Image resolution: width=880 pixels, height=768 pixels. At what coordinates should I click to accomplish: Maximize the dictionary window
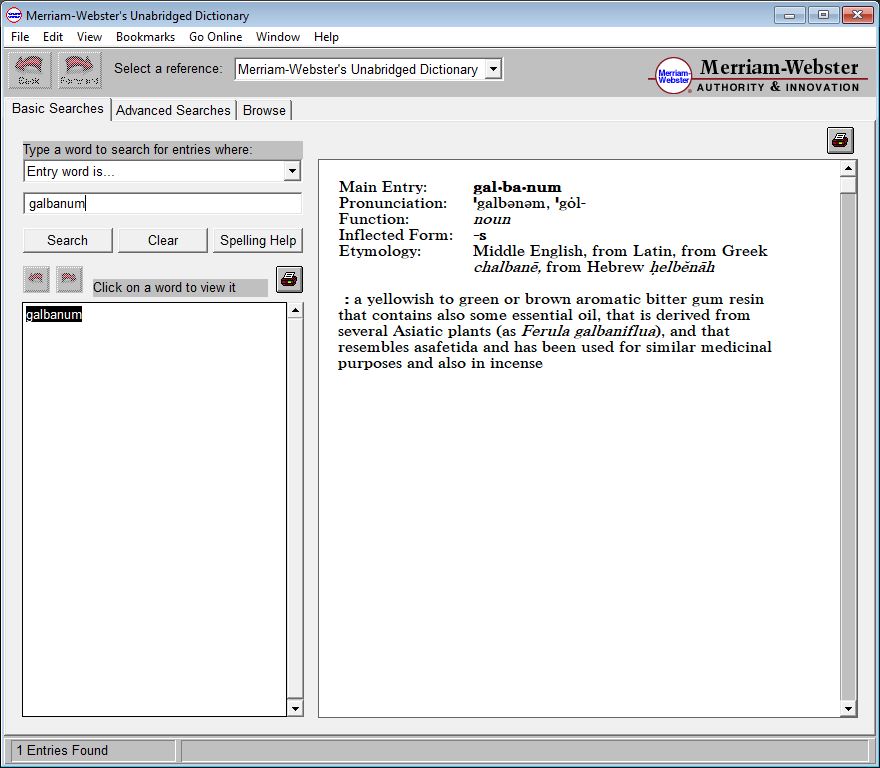[823, 15]
